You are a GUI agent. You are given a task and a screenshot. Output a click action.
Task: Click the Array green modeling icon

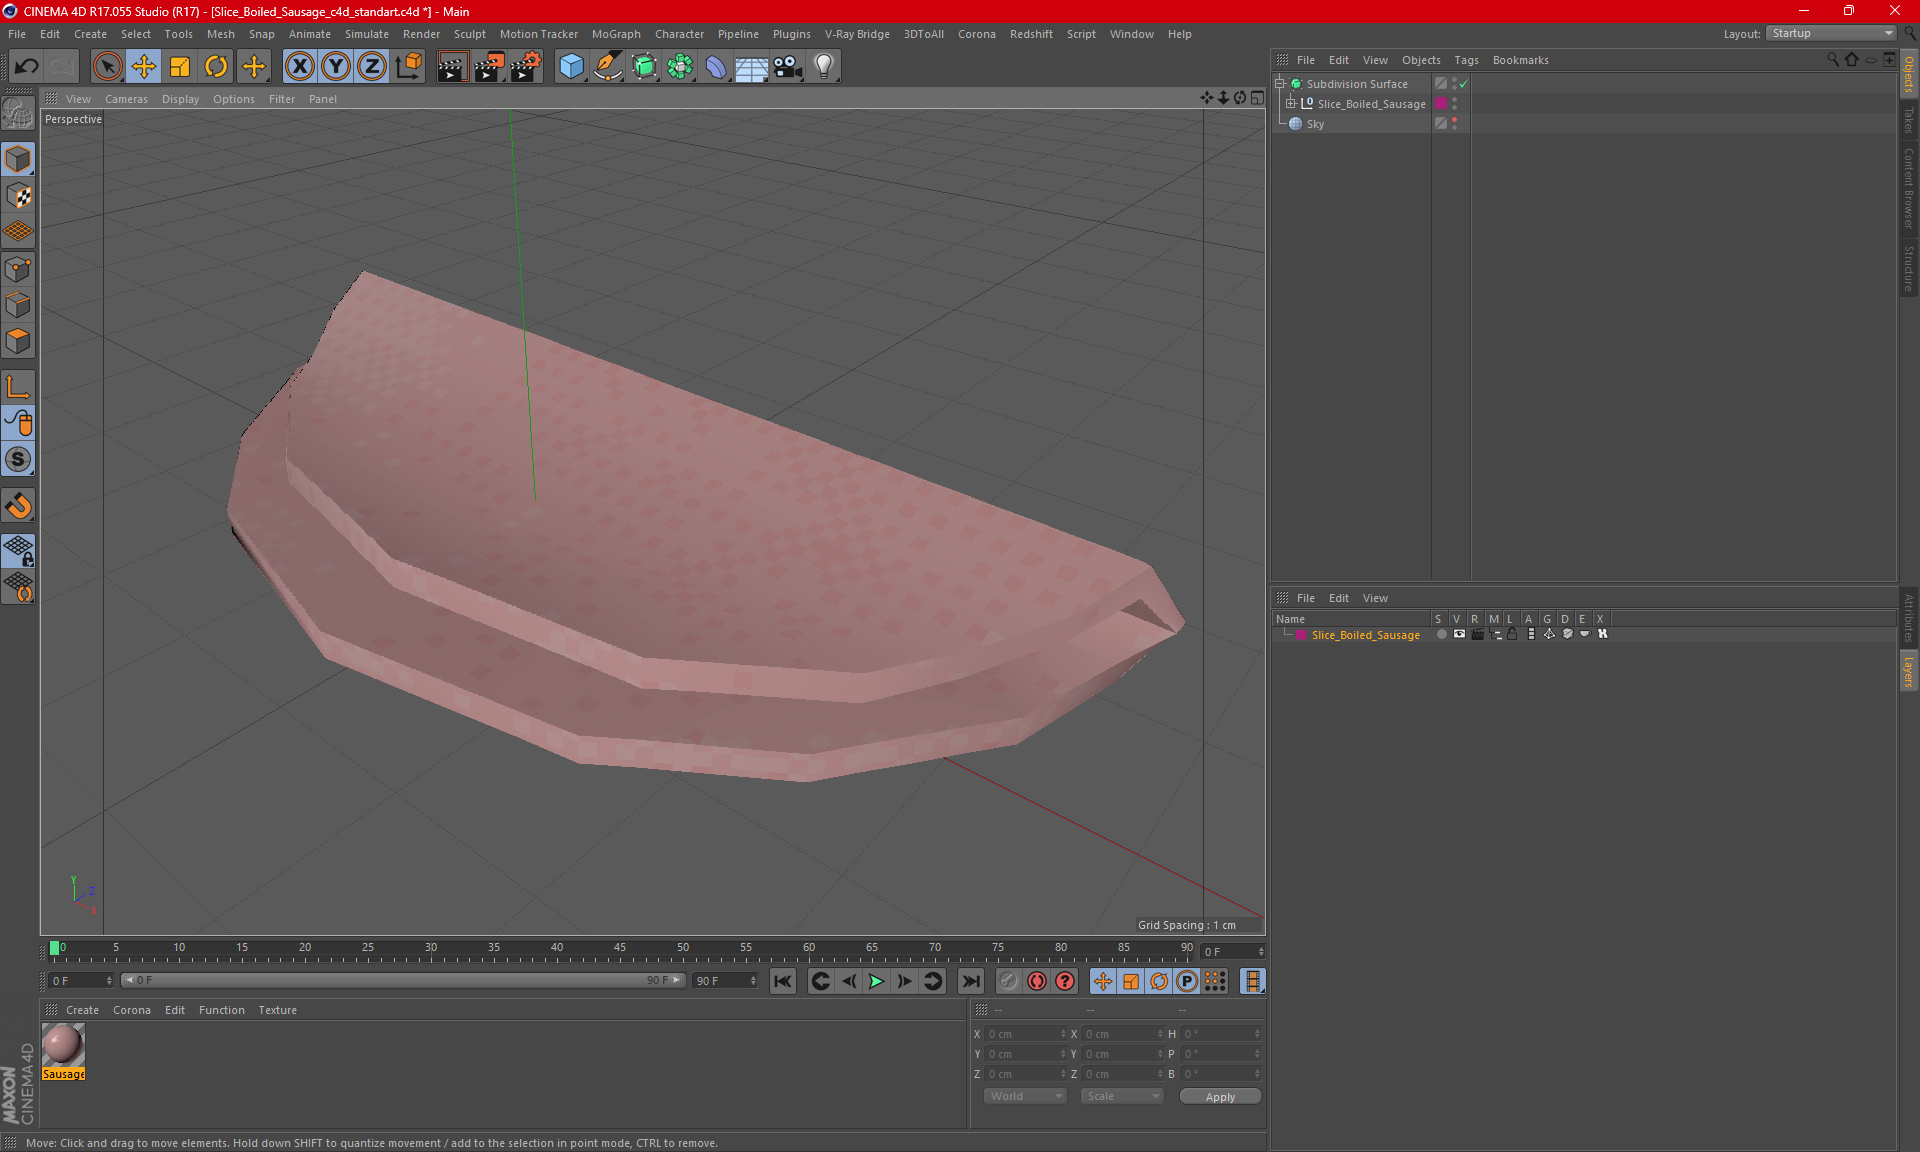click(x=680, y=67)
